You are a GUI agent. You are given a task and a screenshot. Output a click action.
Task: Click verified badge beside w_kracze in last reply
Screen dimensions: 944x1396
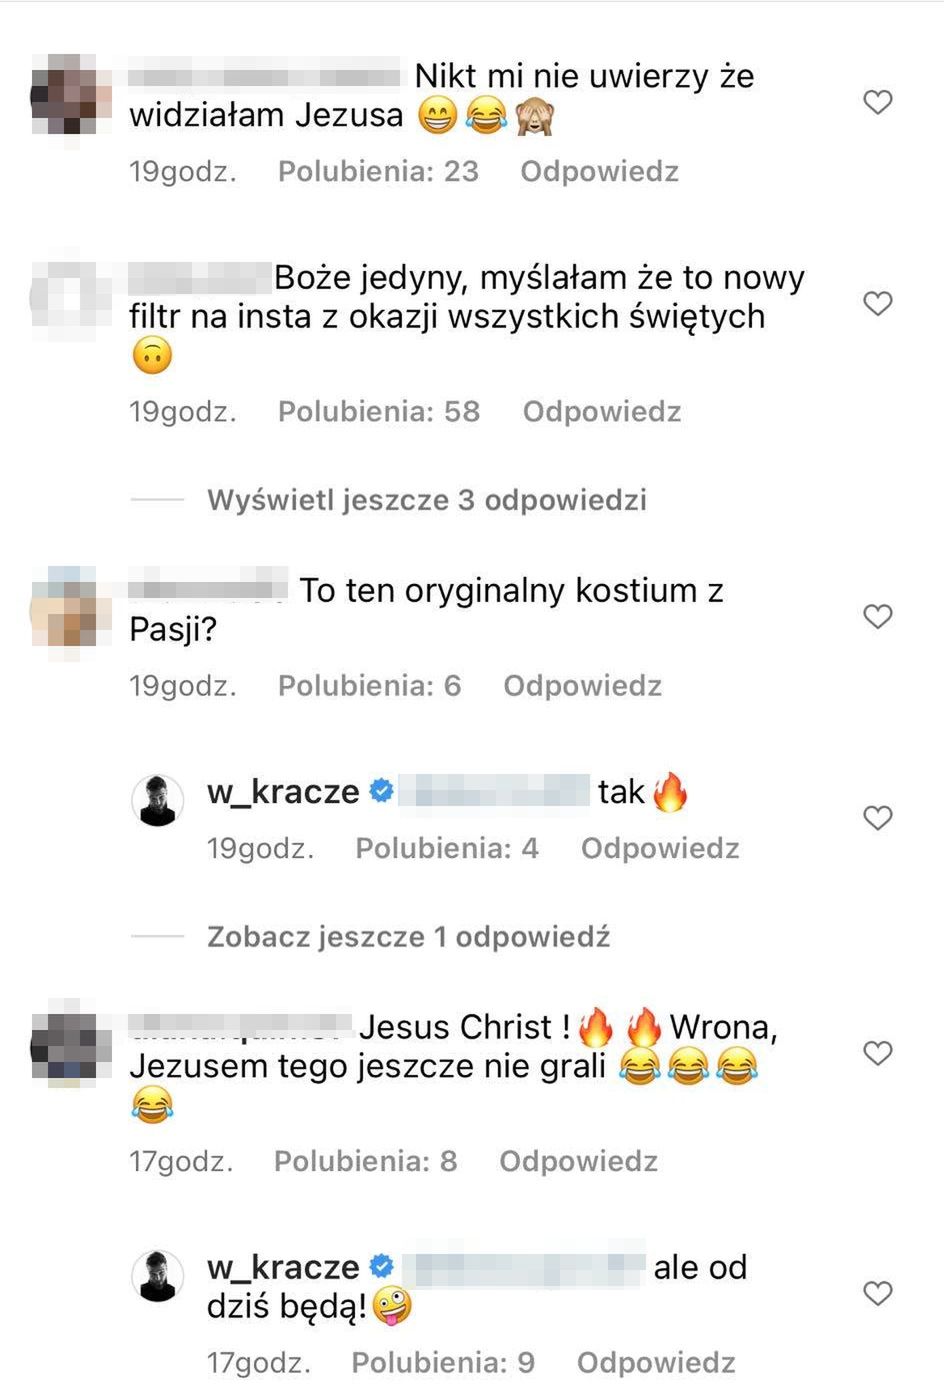click(382, 1267)
